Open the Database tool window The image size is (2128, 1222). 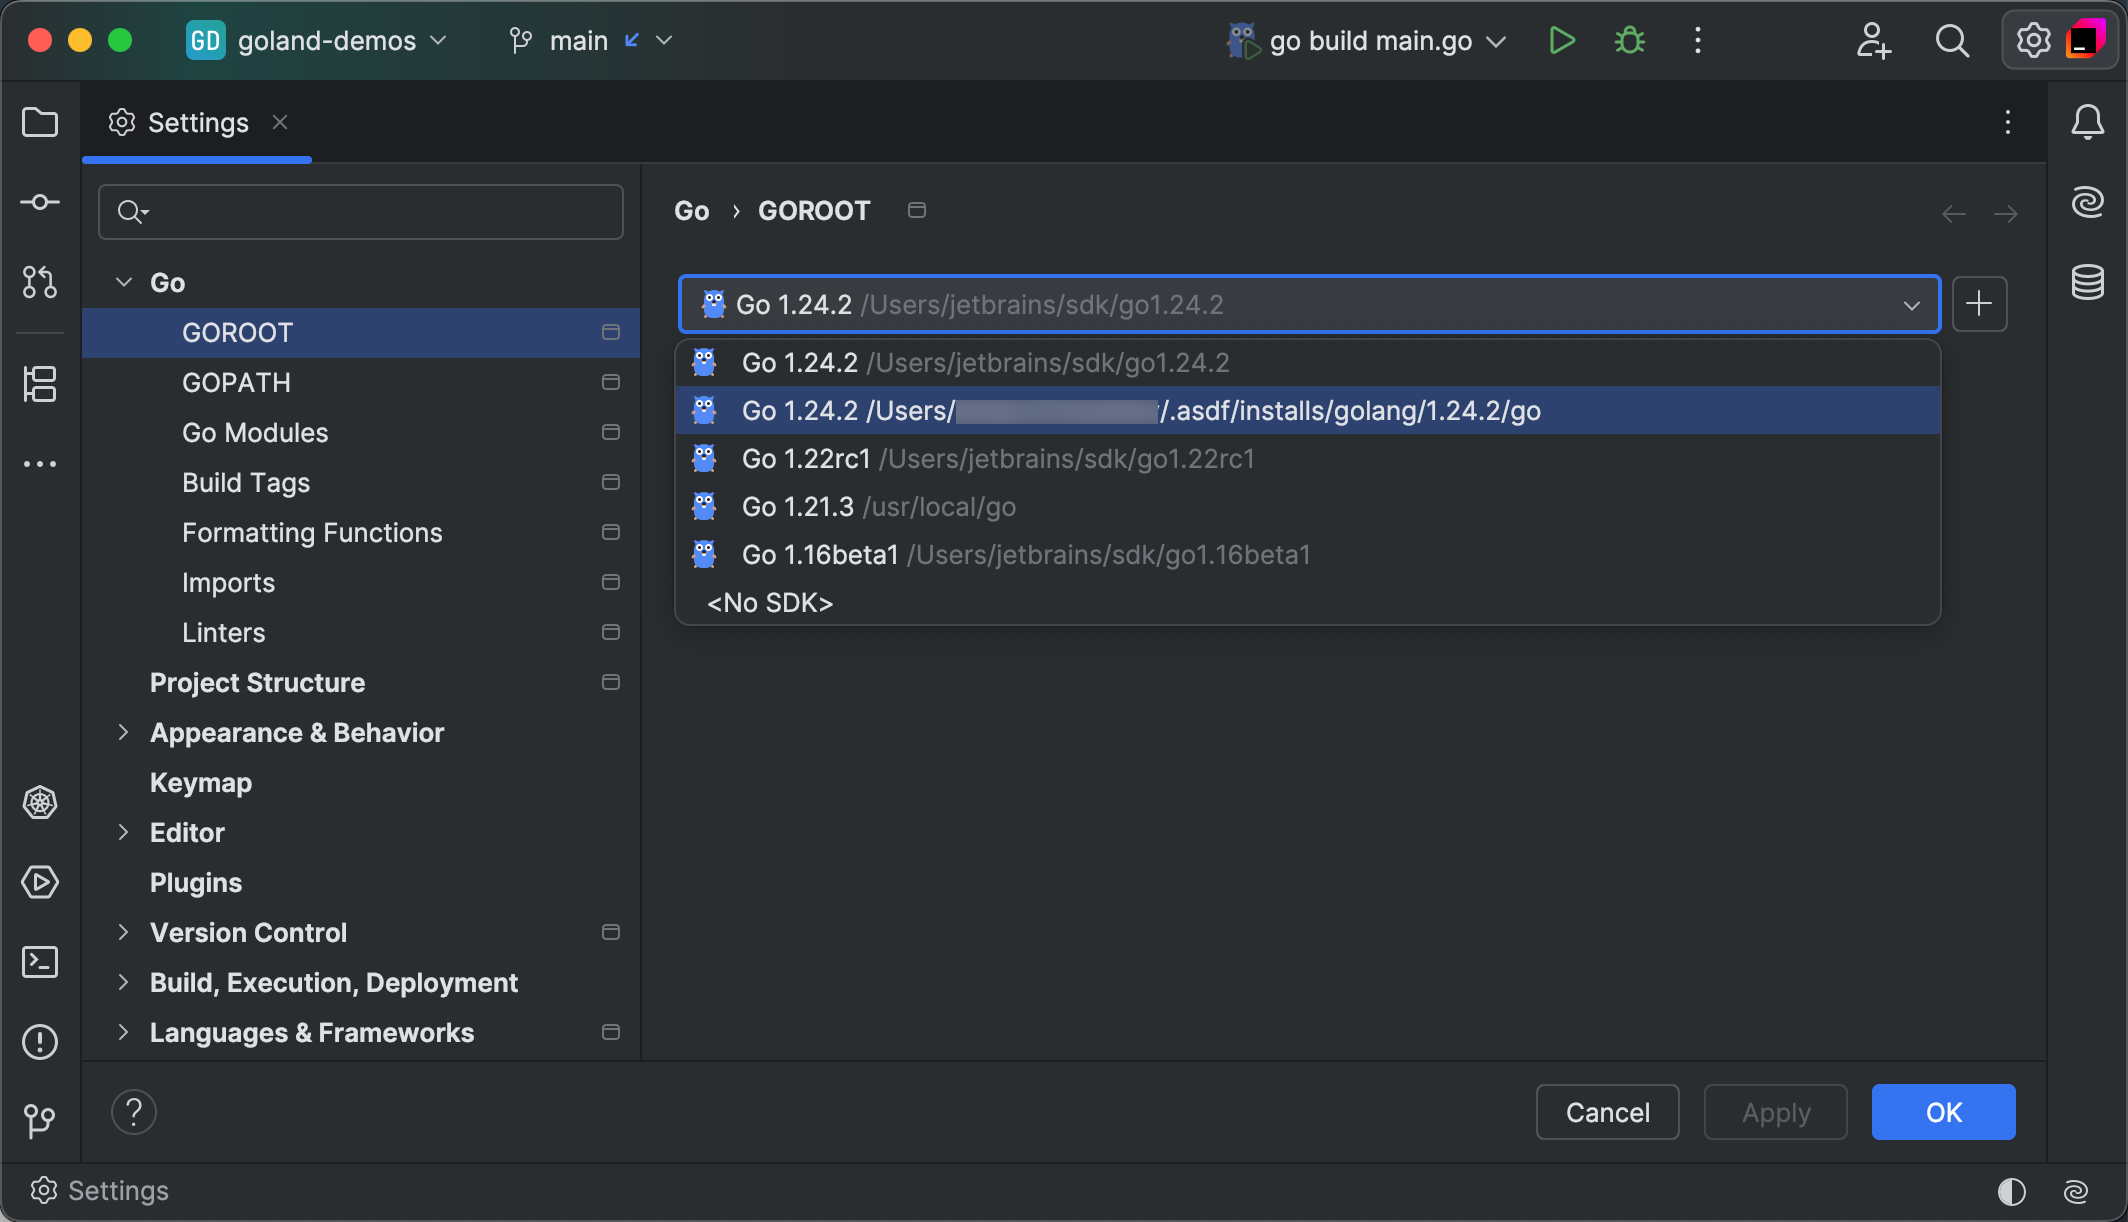coord(2088,282)
